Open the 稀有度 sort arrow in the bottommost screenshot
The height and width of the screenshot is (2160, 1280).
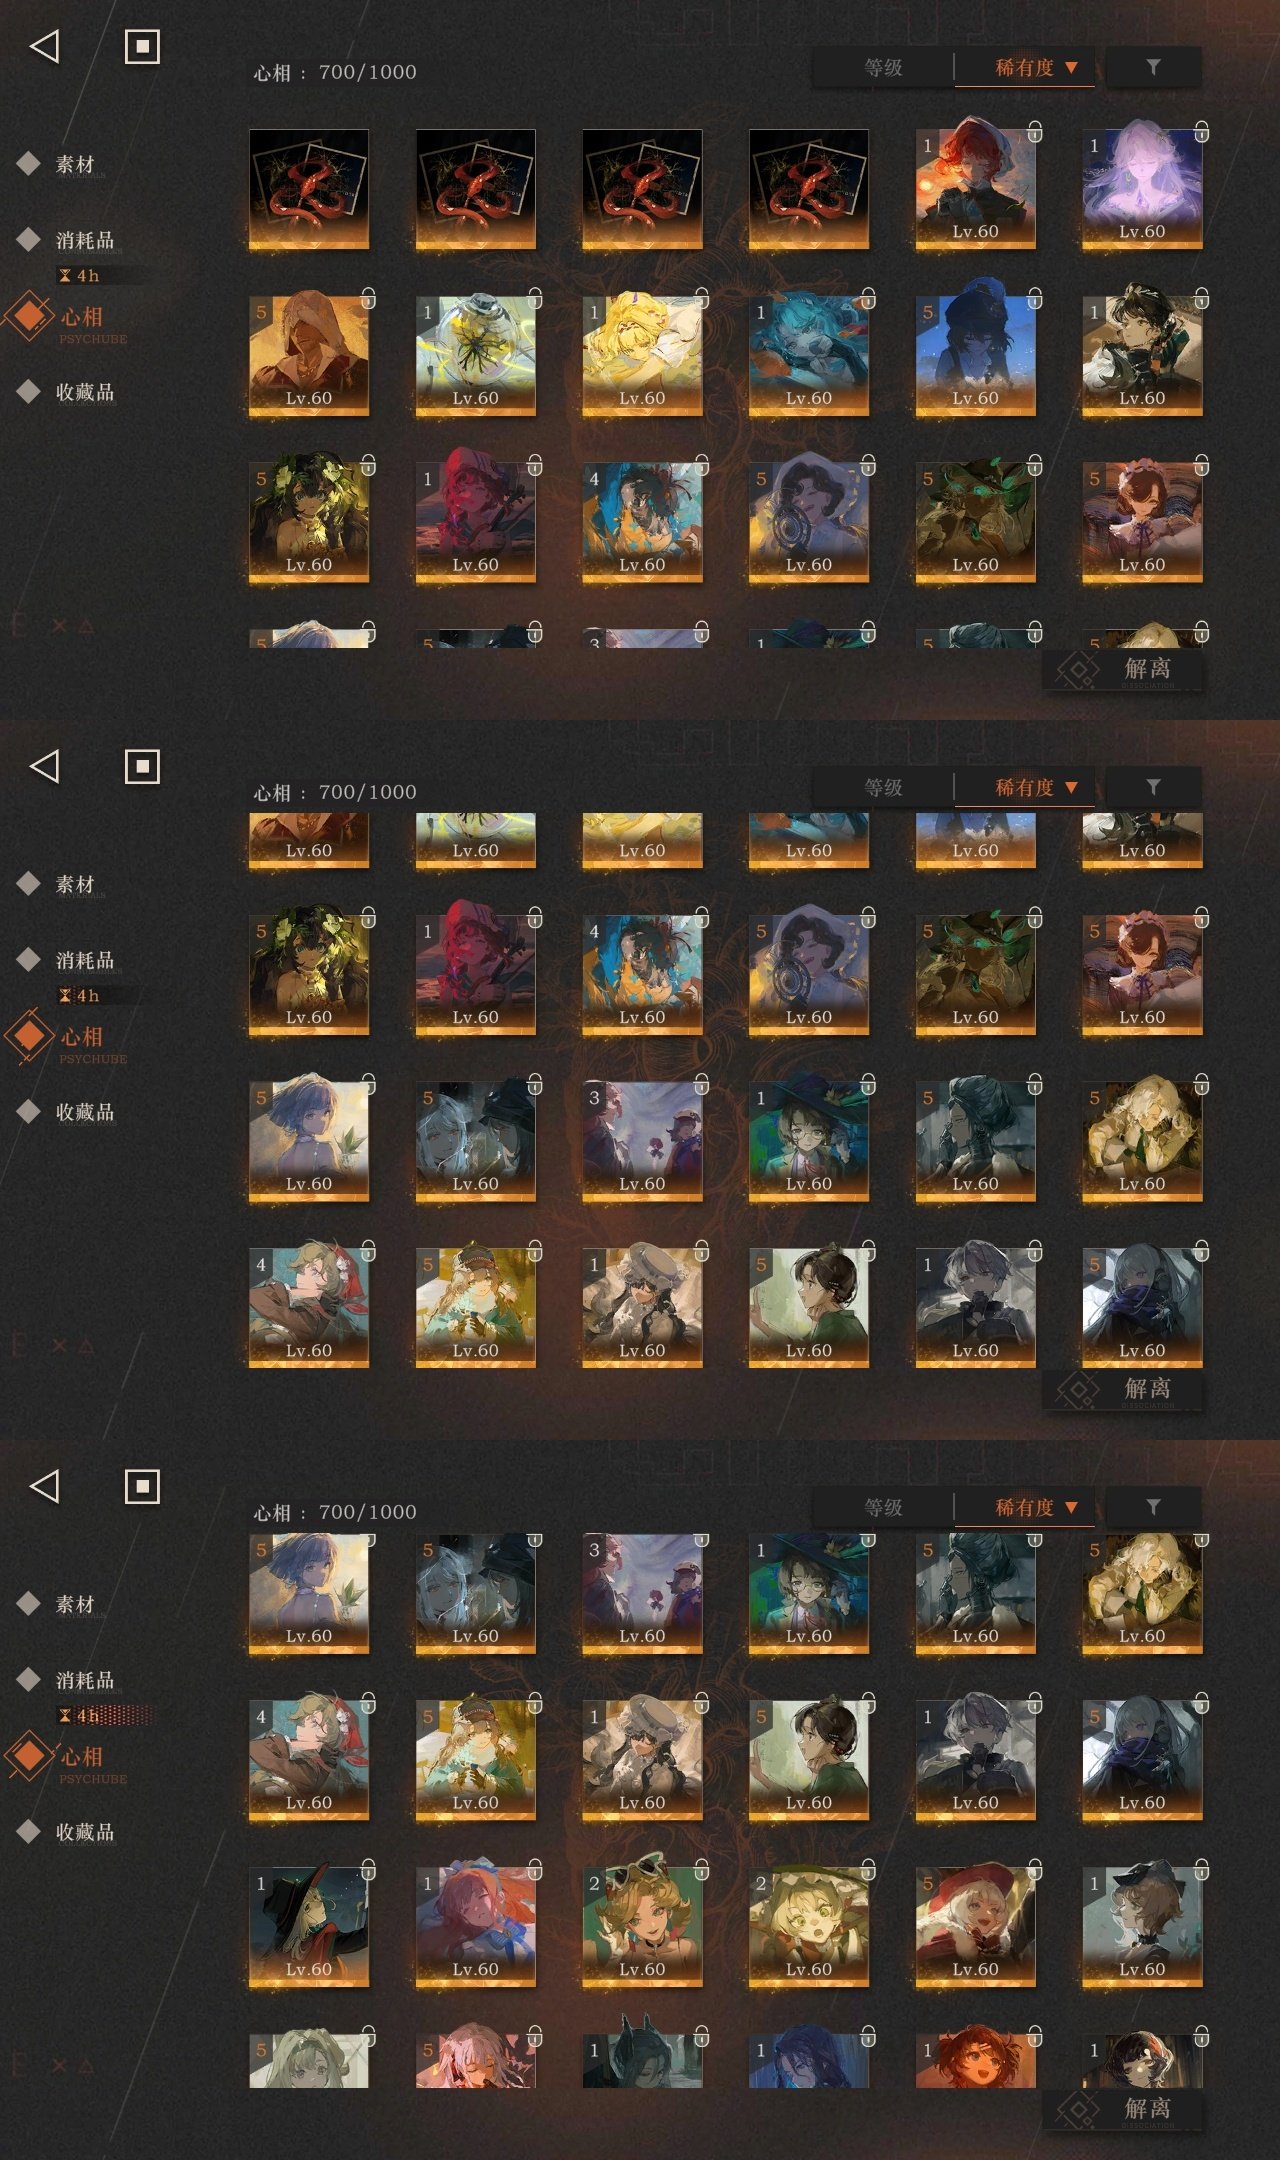pos(1071,1507)
